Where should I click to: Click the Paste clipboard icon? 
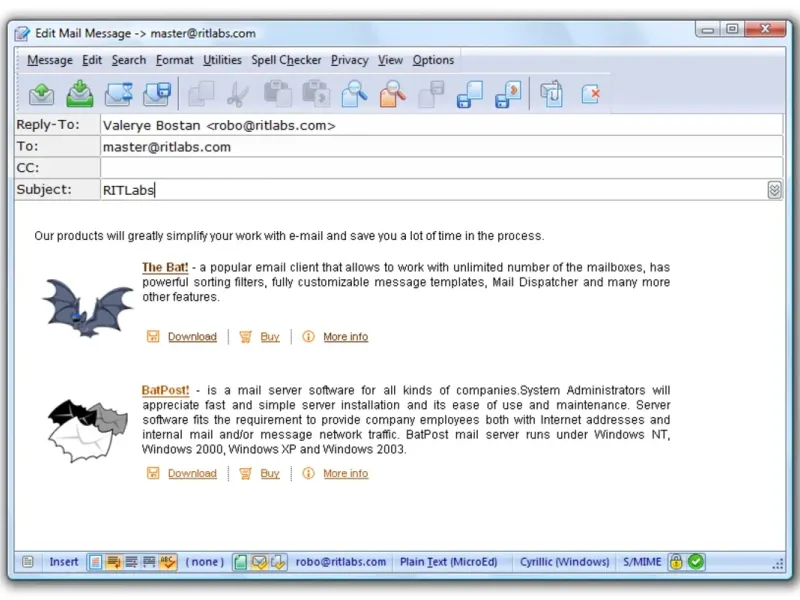coord(278,94)
